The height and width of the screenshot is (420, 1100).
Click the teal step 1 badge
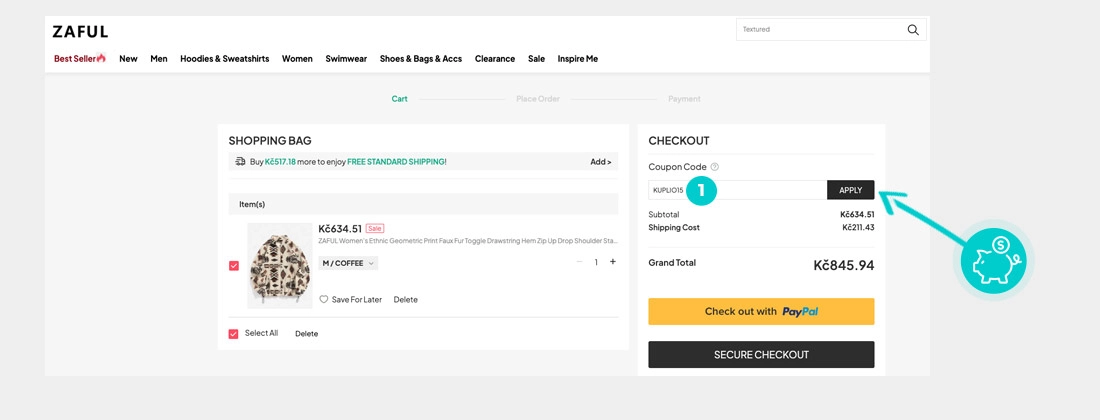701,190
